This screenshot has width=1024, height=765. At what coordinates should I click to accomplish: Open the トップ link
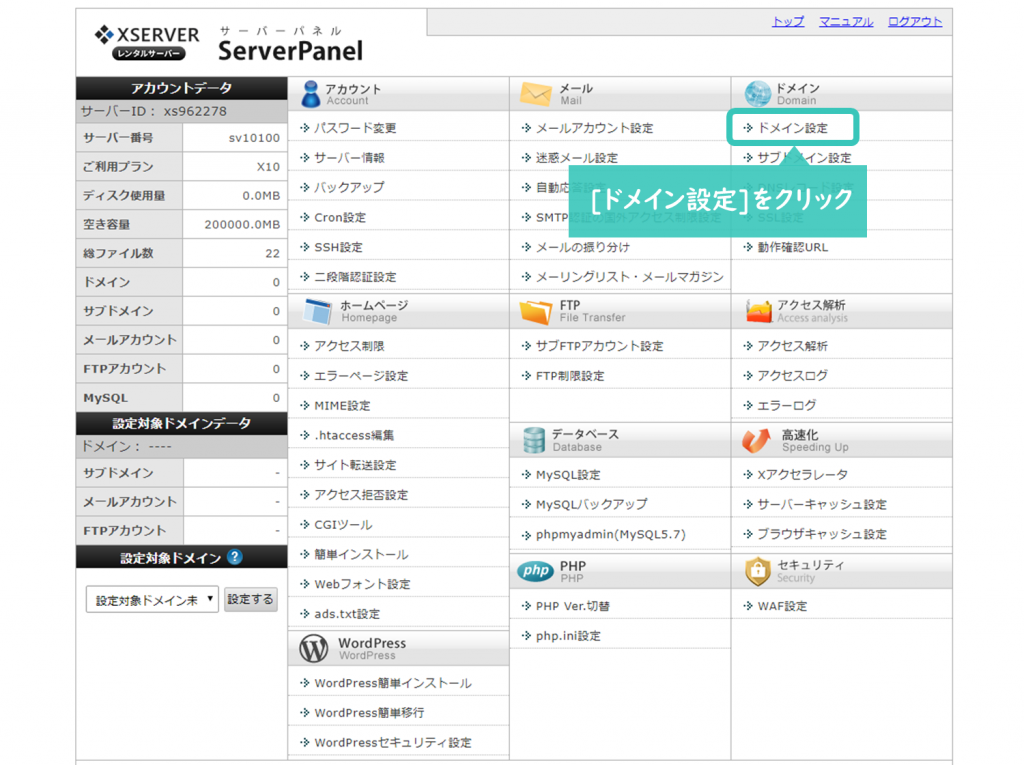(x=788, y=22)
